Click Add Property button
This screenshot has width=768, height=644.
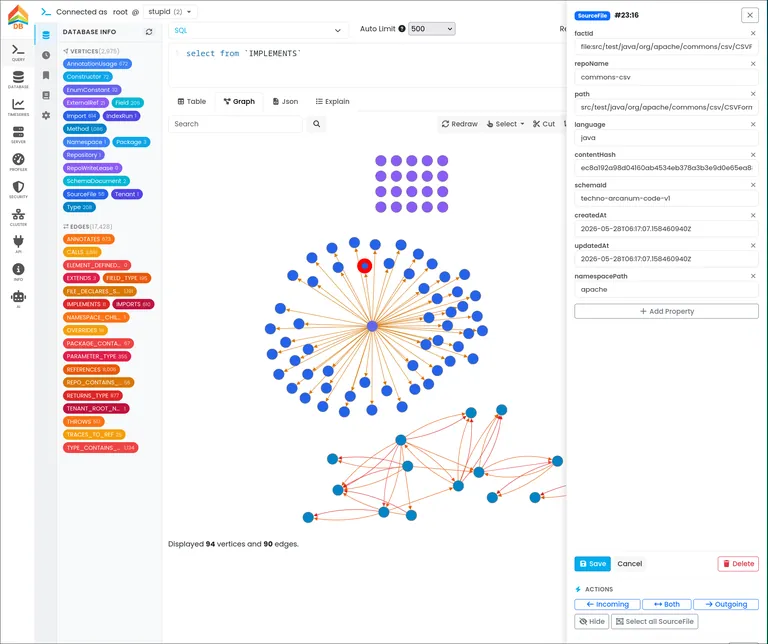coord(666,311)
